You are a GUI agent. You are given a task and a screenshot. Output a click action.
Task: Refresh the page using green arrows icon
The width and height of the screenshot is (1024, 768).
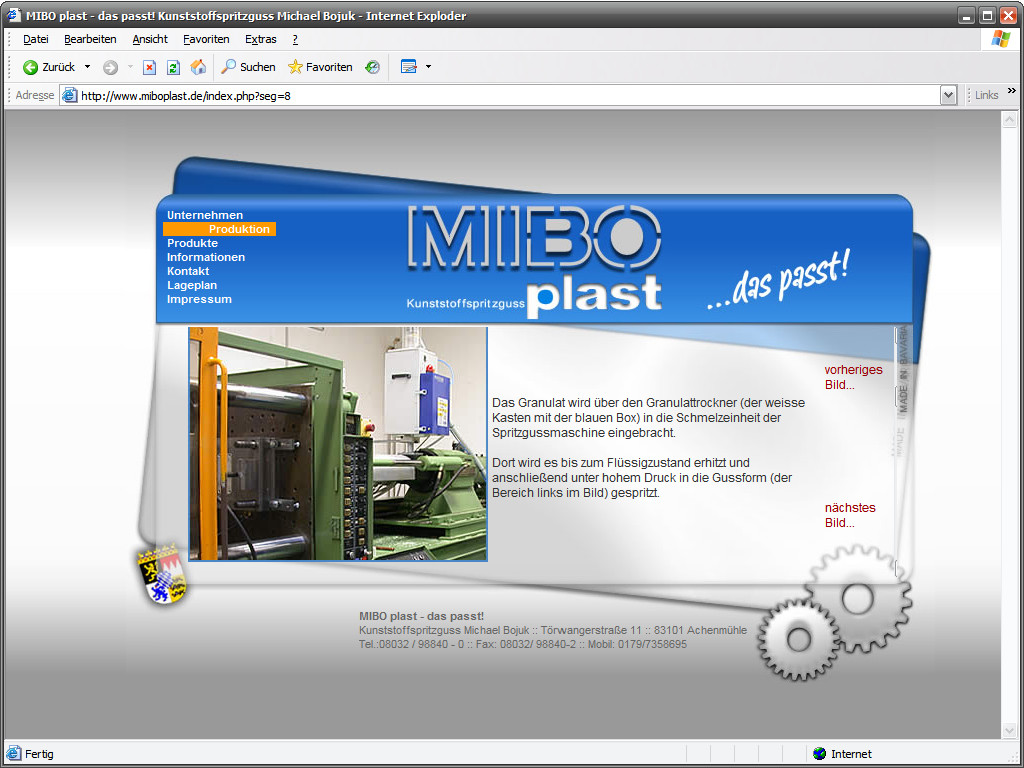point(173,67)
